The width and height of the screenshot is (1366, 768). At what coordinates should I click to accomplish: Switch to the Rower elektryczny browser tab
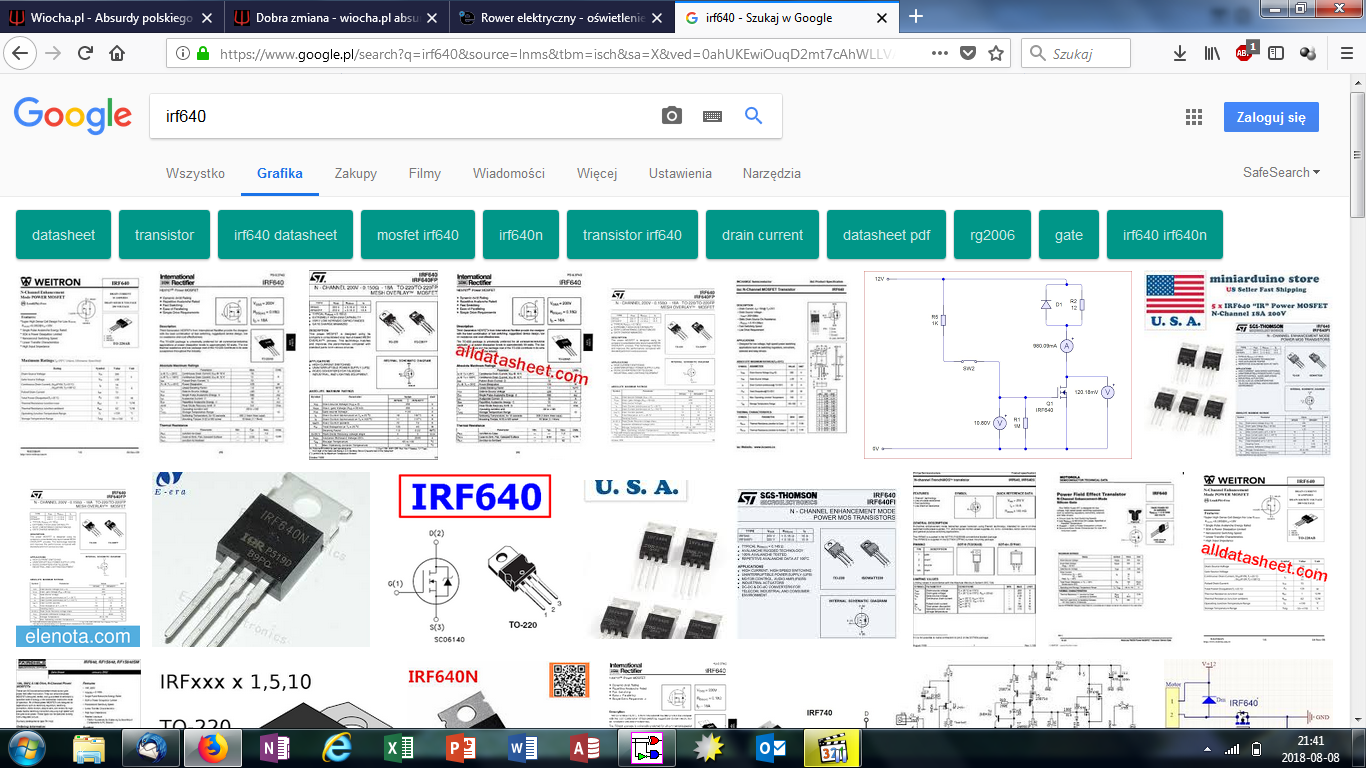tap(560, 17)
